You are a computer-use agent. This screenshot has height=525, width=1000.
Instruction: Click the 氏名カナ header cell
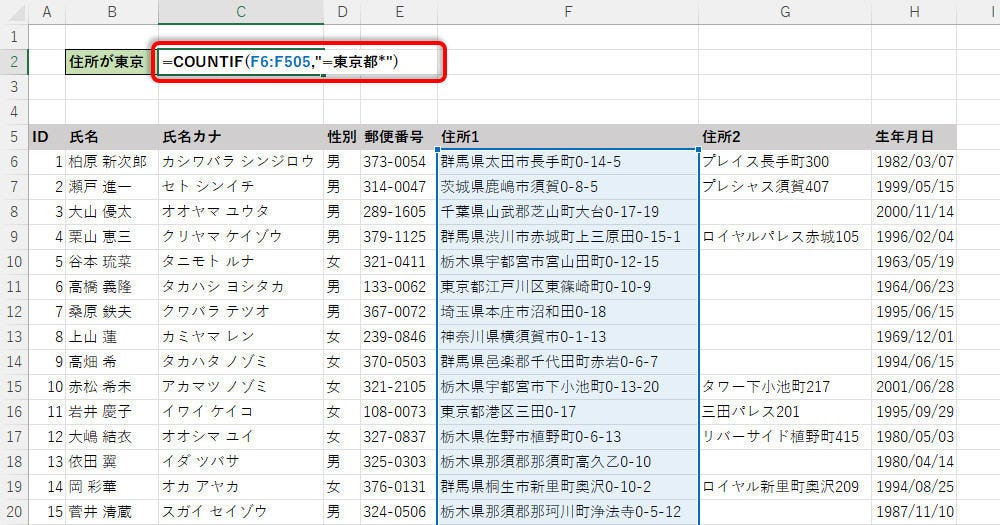click(240, 136)
